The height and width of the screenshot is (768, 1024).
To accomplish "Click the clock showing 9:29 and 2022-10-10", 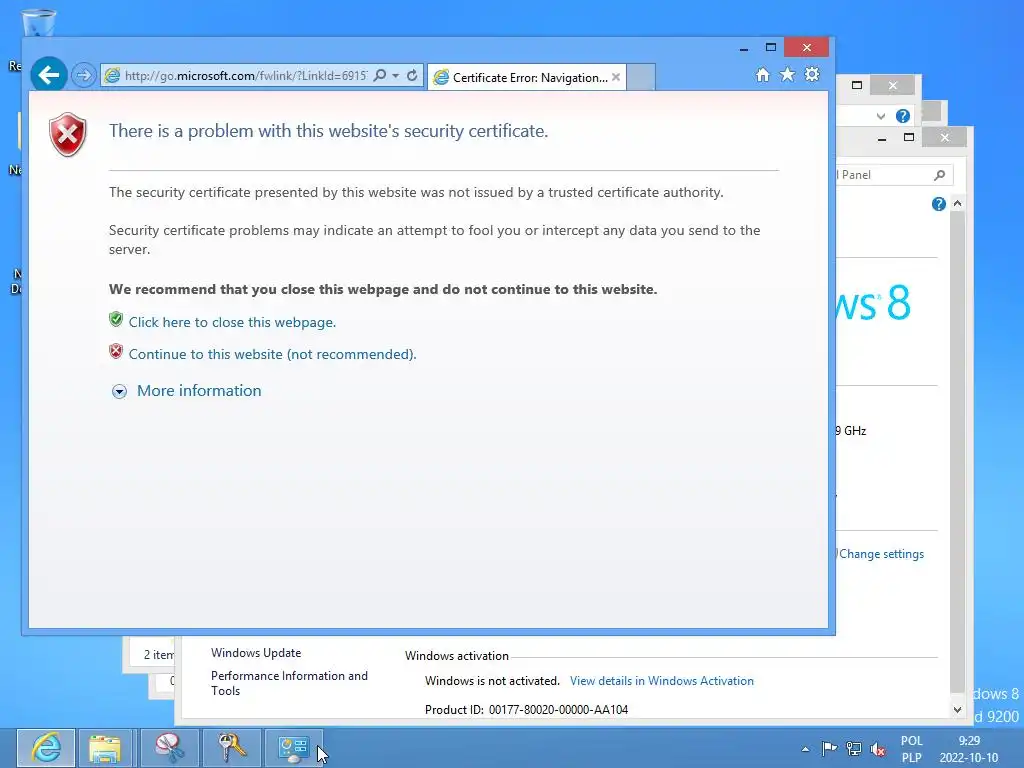I will coord(969,749).
